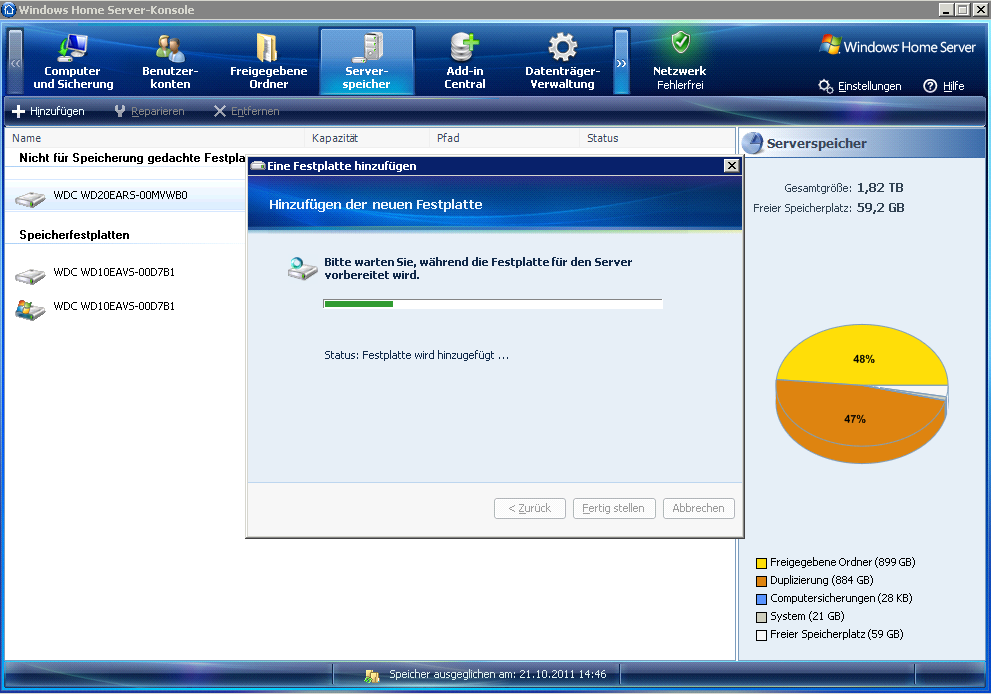Click the Gesamtgröße 1,82 TB value
Screen dimensions: 991x694
tap(880, 188)
